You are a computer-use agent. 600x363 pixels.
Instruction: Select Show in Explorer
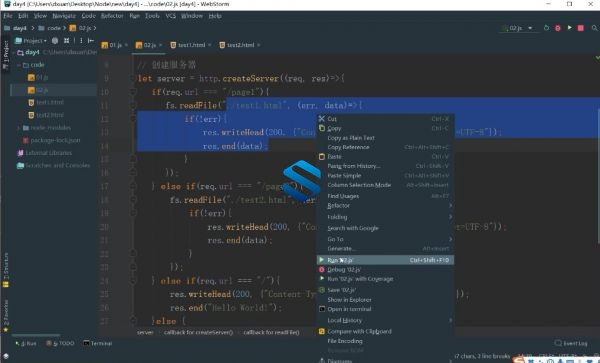click(349, 300)
